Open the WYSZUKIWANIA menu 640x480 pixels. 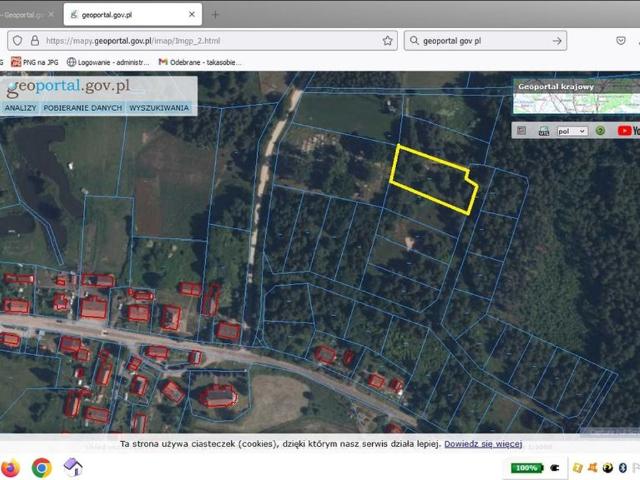point(158,107)
